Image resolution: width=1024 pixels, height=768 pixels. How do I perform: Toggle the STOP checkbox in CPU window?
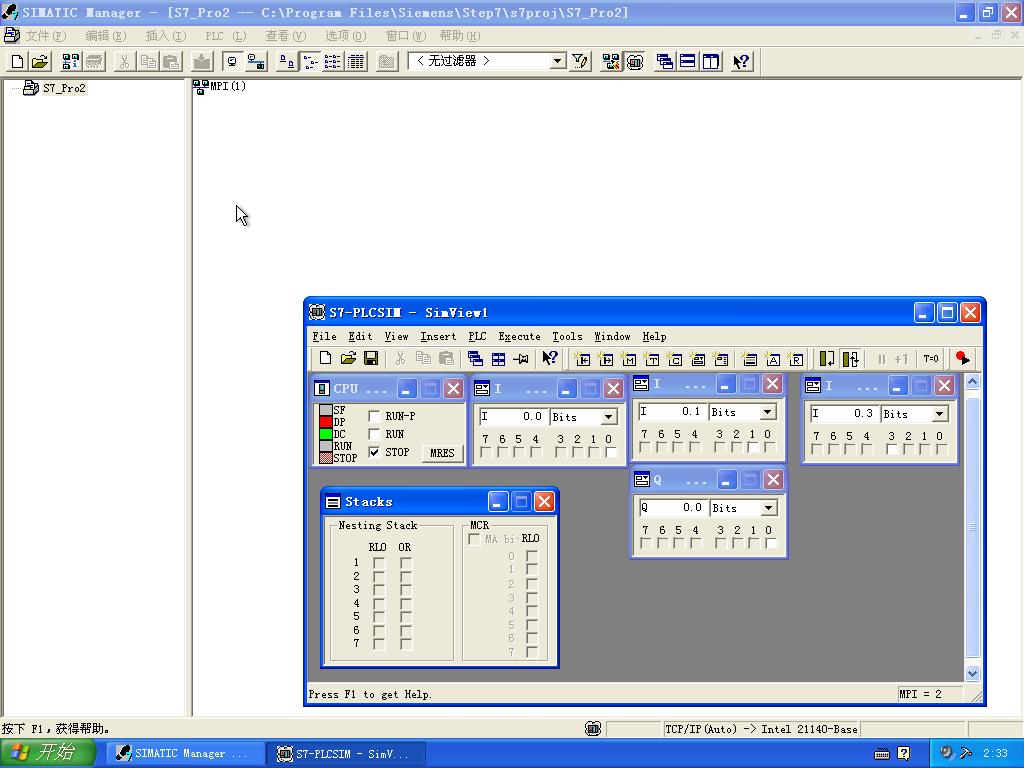(x=374, y=452)
